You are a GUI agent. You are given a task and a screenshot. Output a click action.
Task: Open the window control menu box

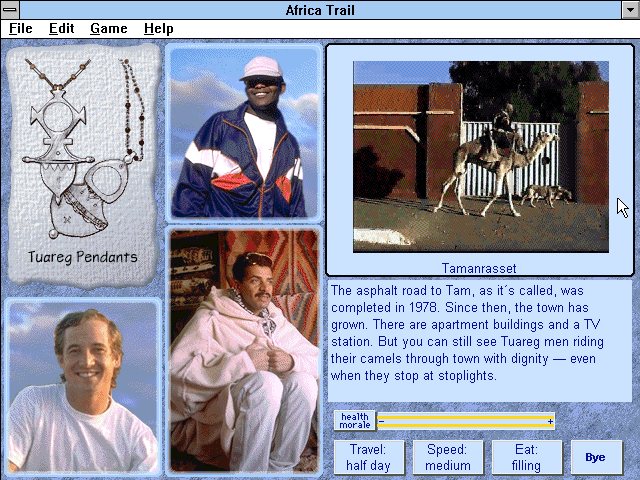[10, 9]
